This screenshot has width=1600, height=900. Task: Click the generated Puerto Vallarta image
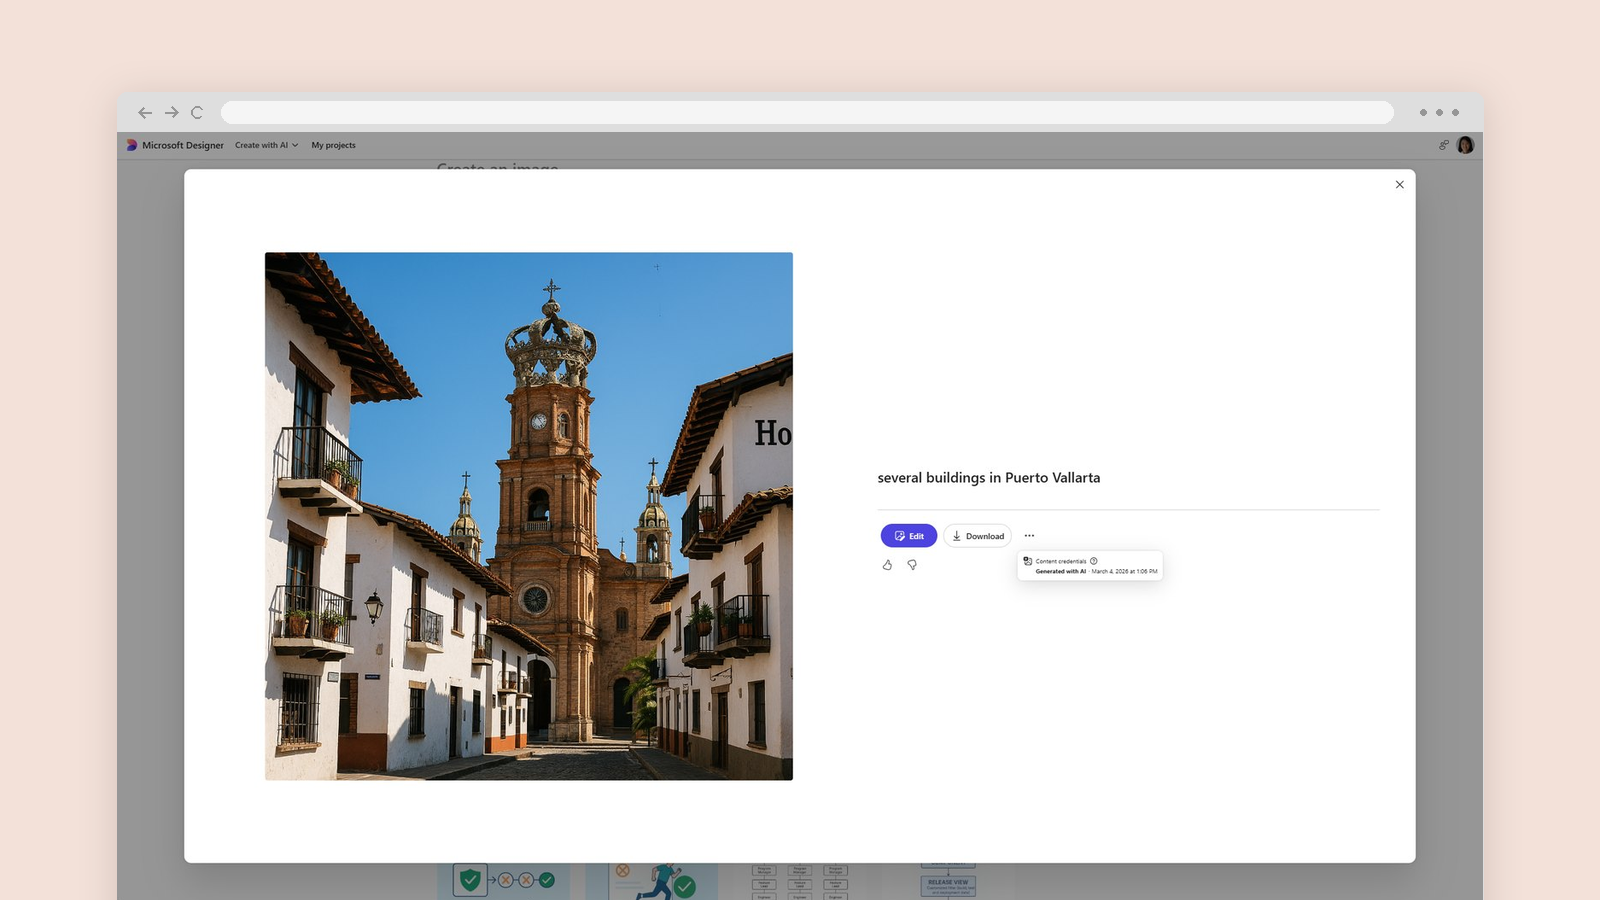click(529, 516)
